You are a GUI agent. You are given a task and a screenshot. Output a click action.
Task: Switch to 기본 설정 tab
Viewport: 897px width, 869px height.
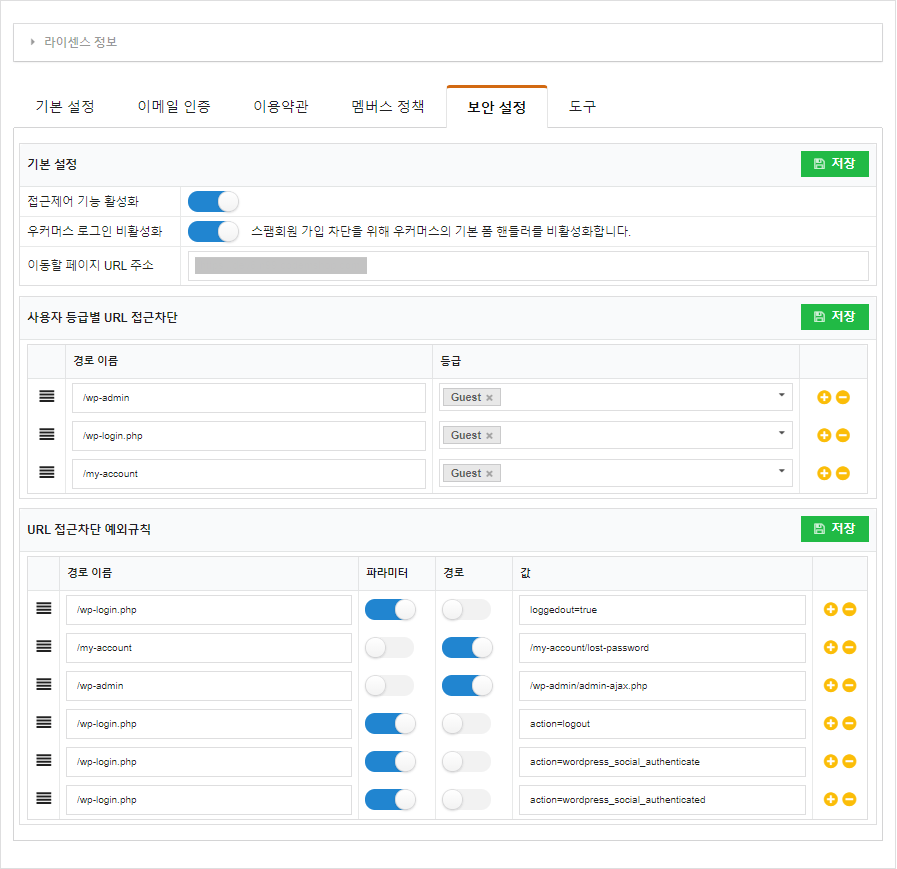point(65,106)
